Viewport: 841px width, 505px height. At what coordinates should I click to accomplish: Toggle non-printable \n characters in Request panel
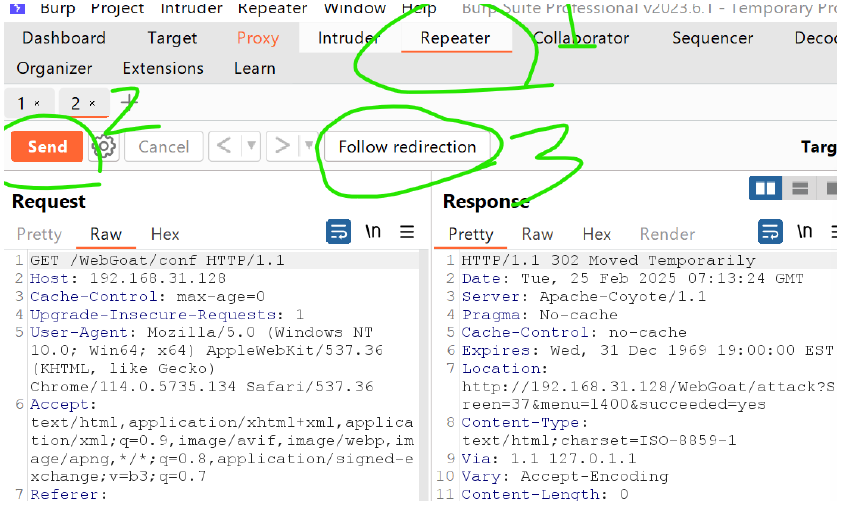pos(373,232)
